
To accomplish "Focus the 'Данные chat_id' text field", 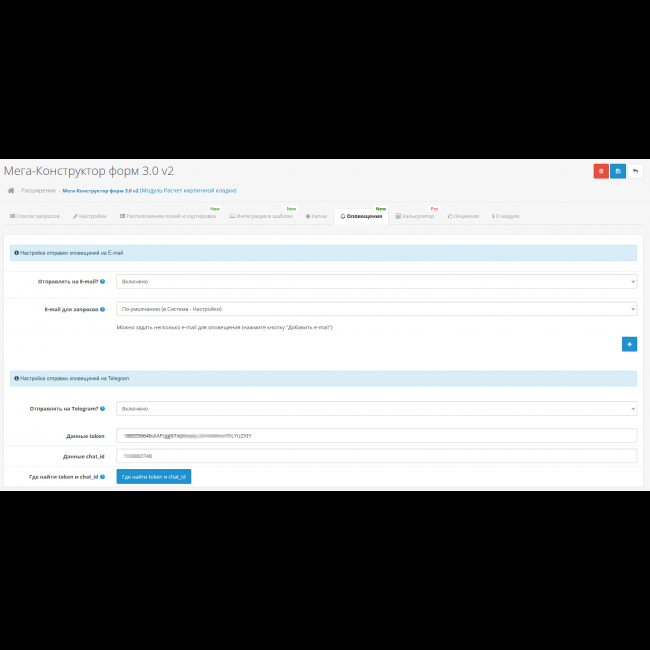I will pos(376,456).
